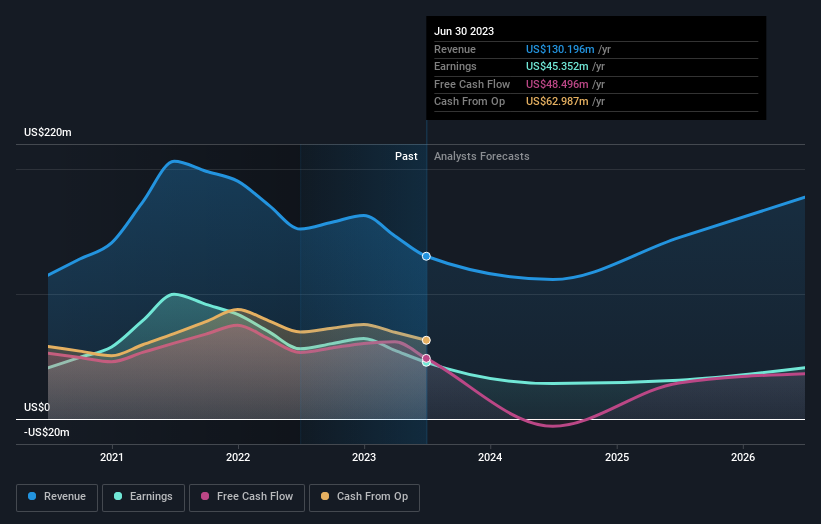Image resolution: width=821 pixels, height=524 pixels.
Task: Click the 2024 x-axis label
Action: tap(490, 457)
